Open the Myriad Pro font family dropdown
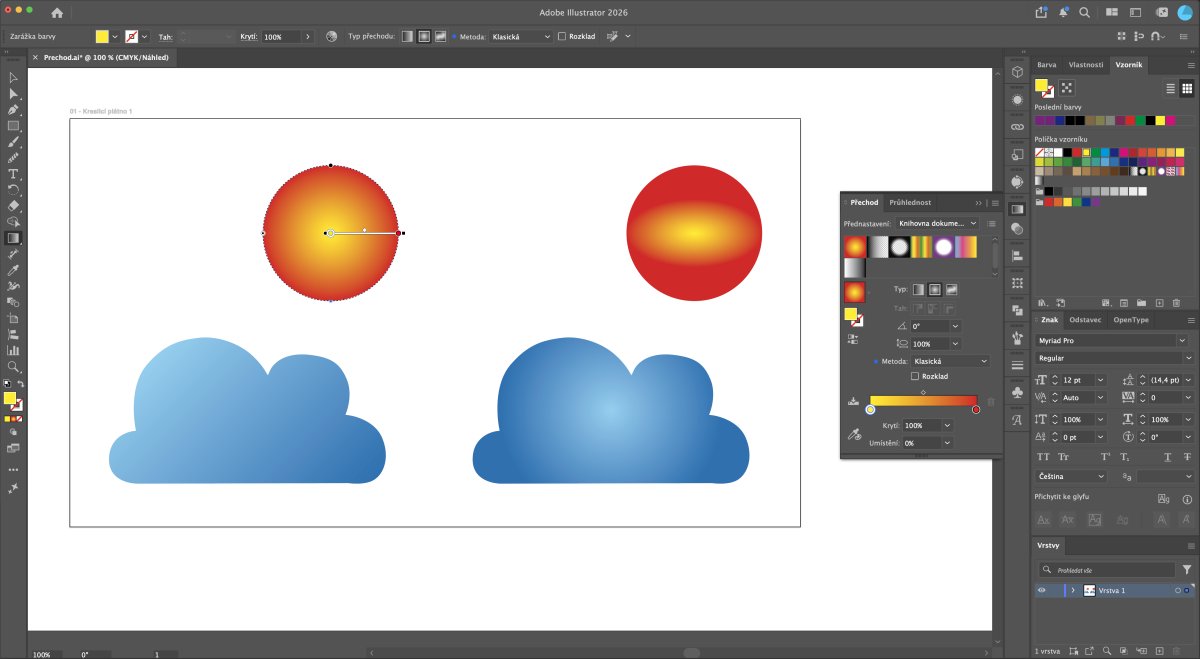The width and height of the screenshot is (1200, 659). [x=1114, y=341]
